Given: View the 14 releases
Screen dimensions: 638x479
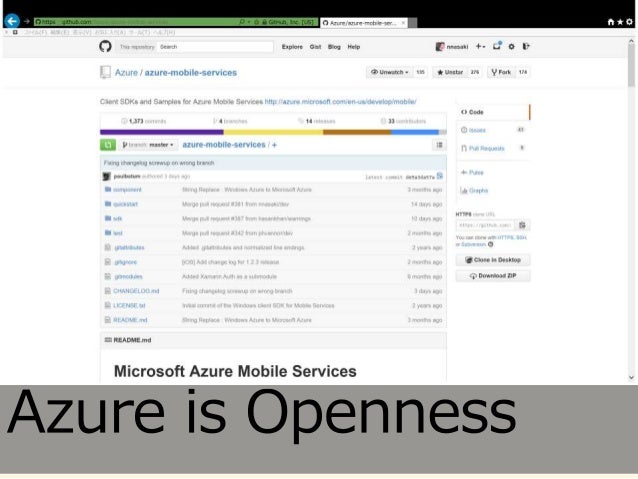Looking at the screenshot, I should [317, 121].
